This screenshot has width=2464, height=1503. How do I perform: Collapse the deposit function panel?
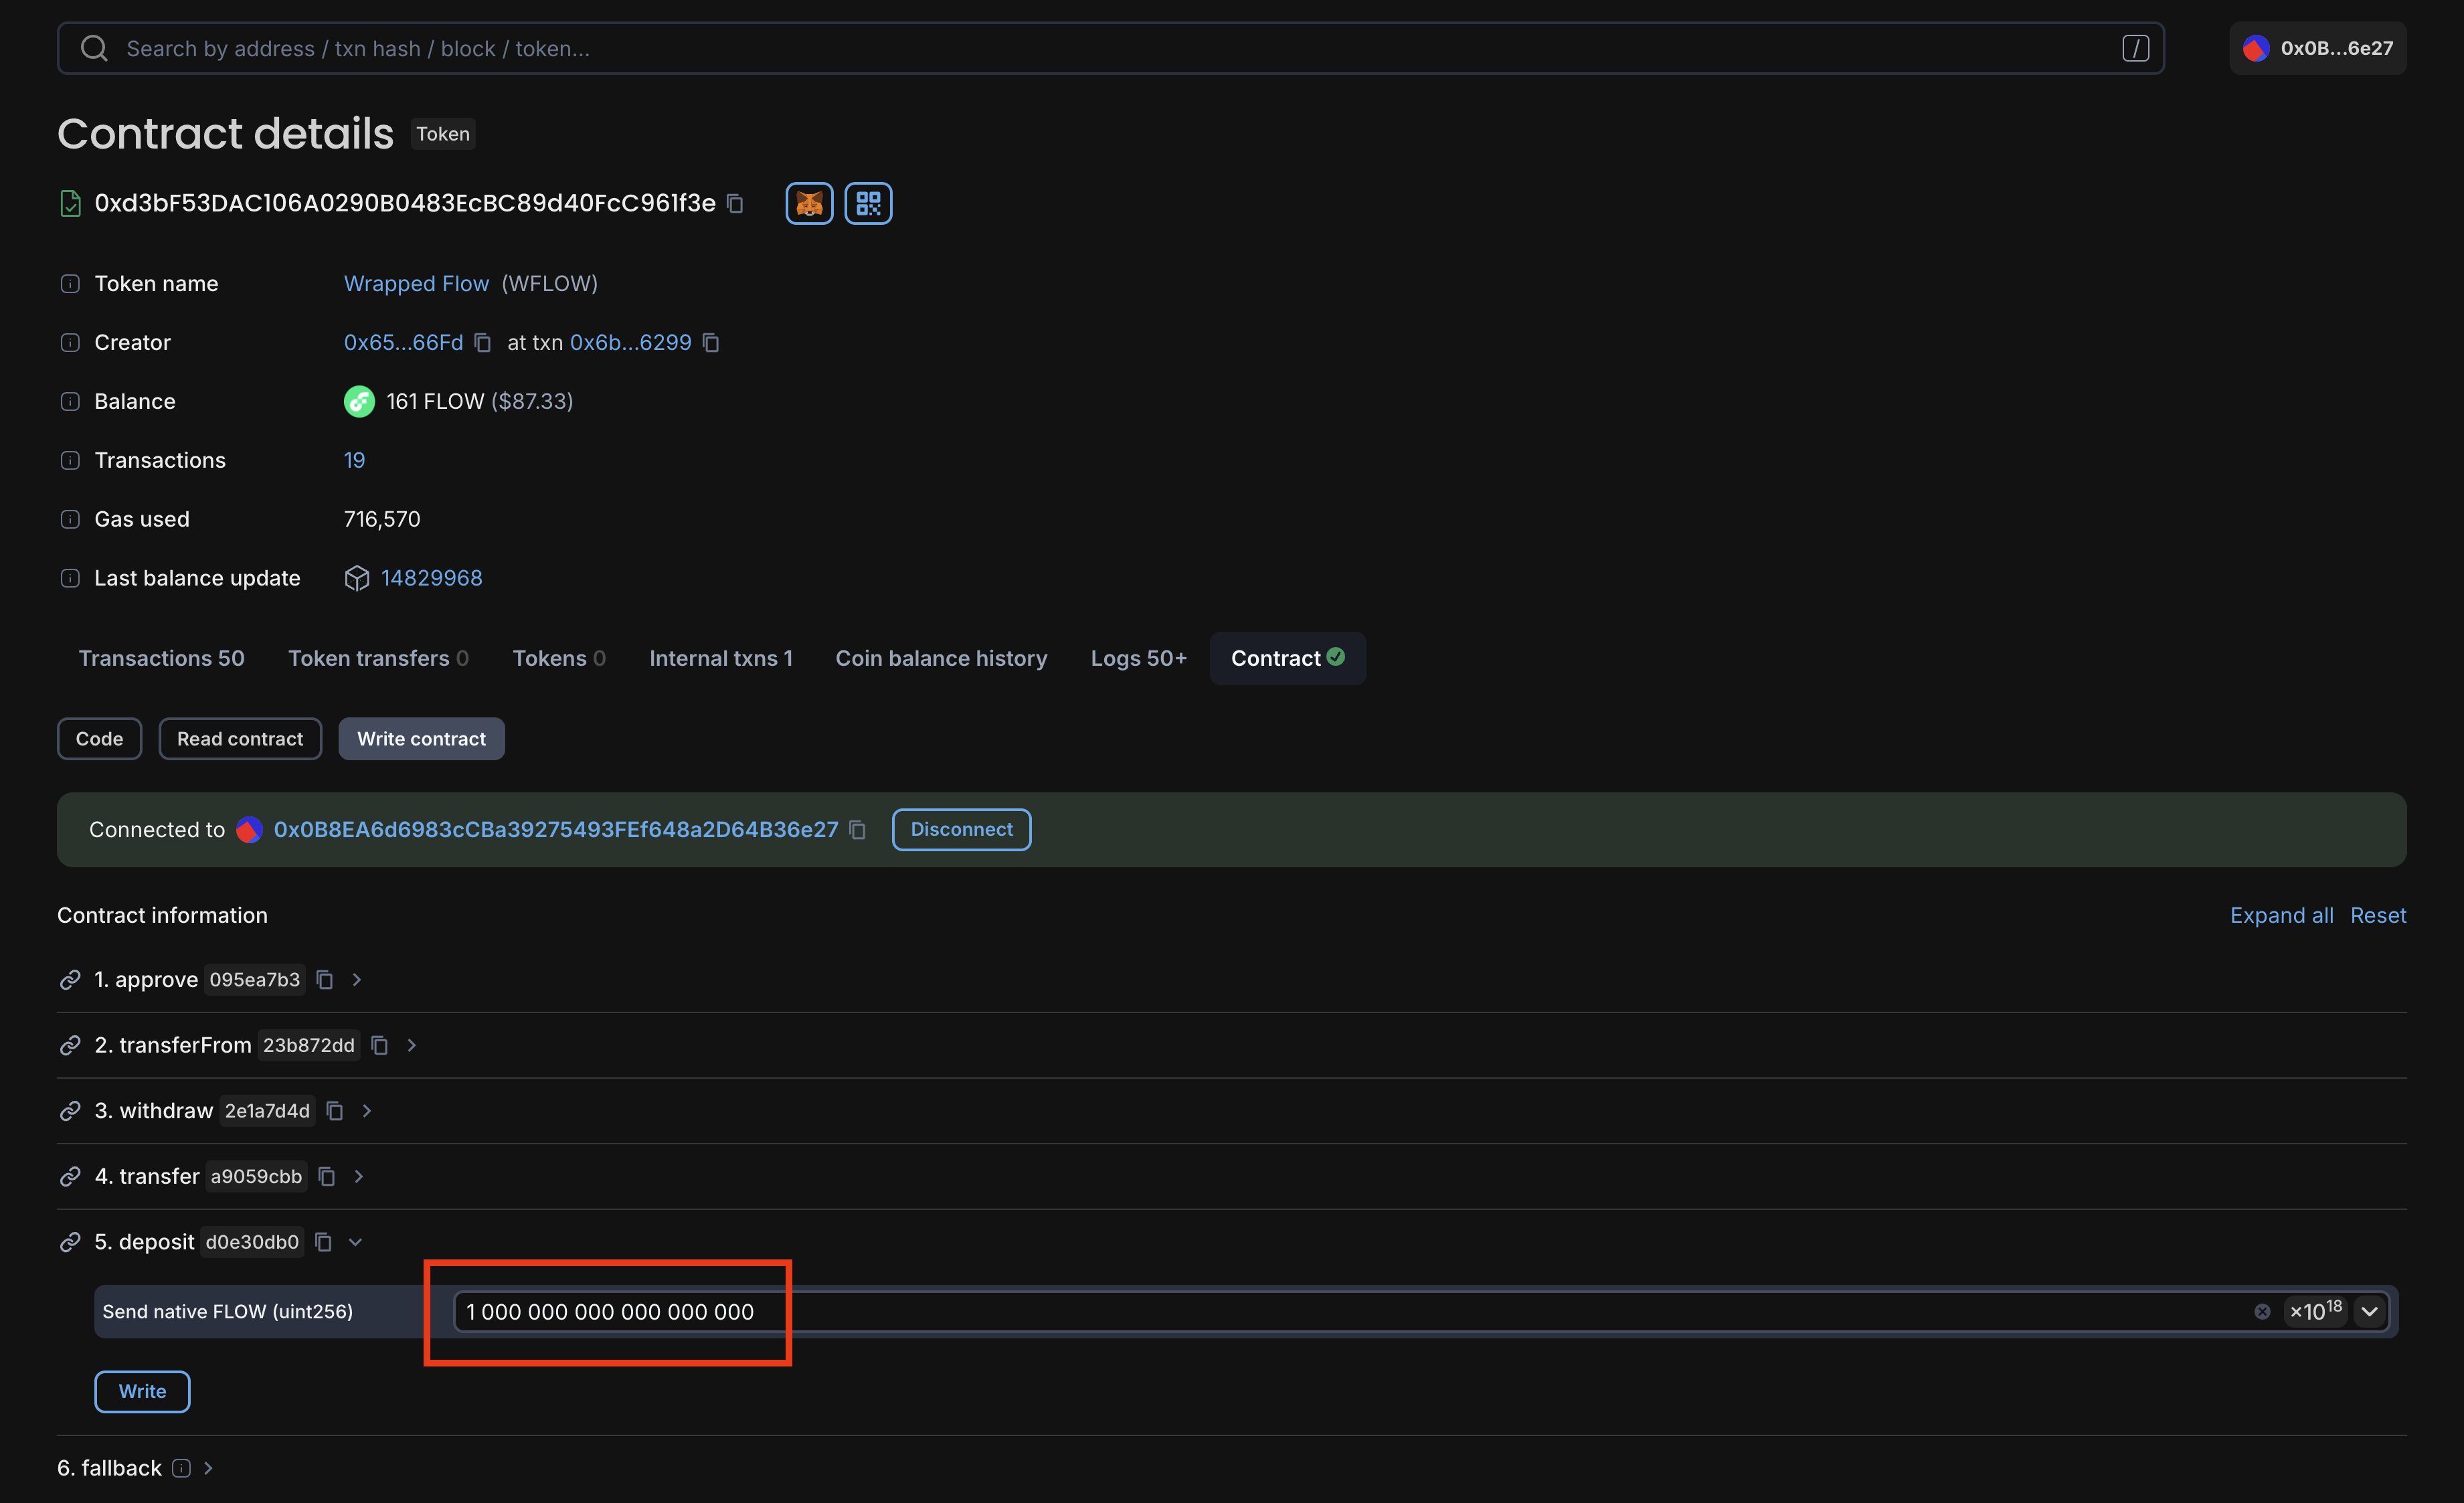(x=355, y=1241)
